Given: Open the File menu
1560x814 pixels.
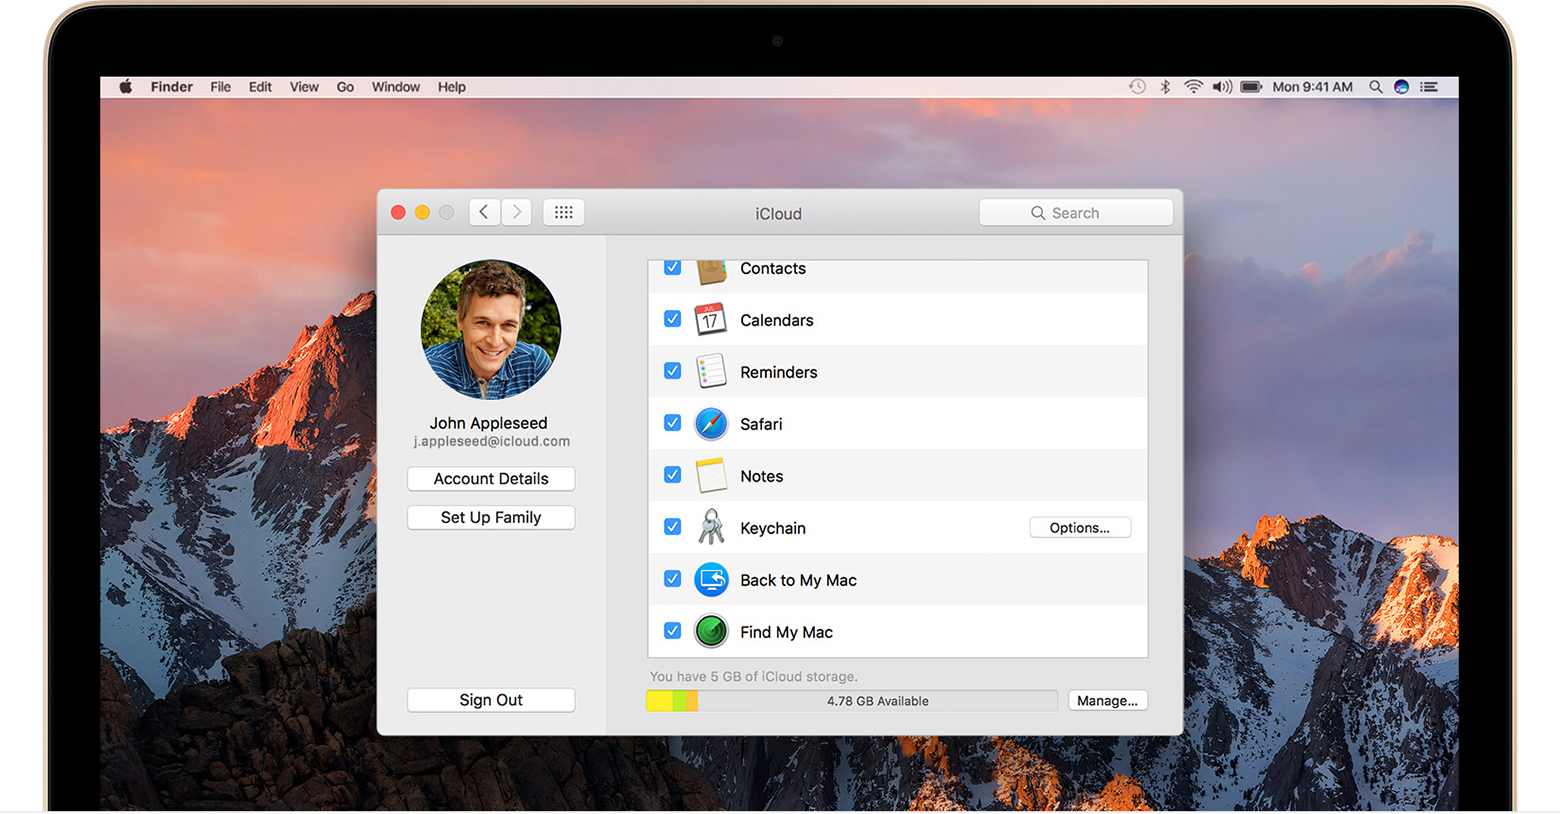Looking at the screenshot, I should pos(221,87).
